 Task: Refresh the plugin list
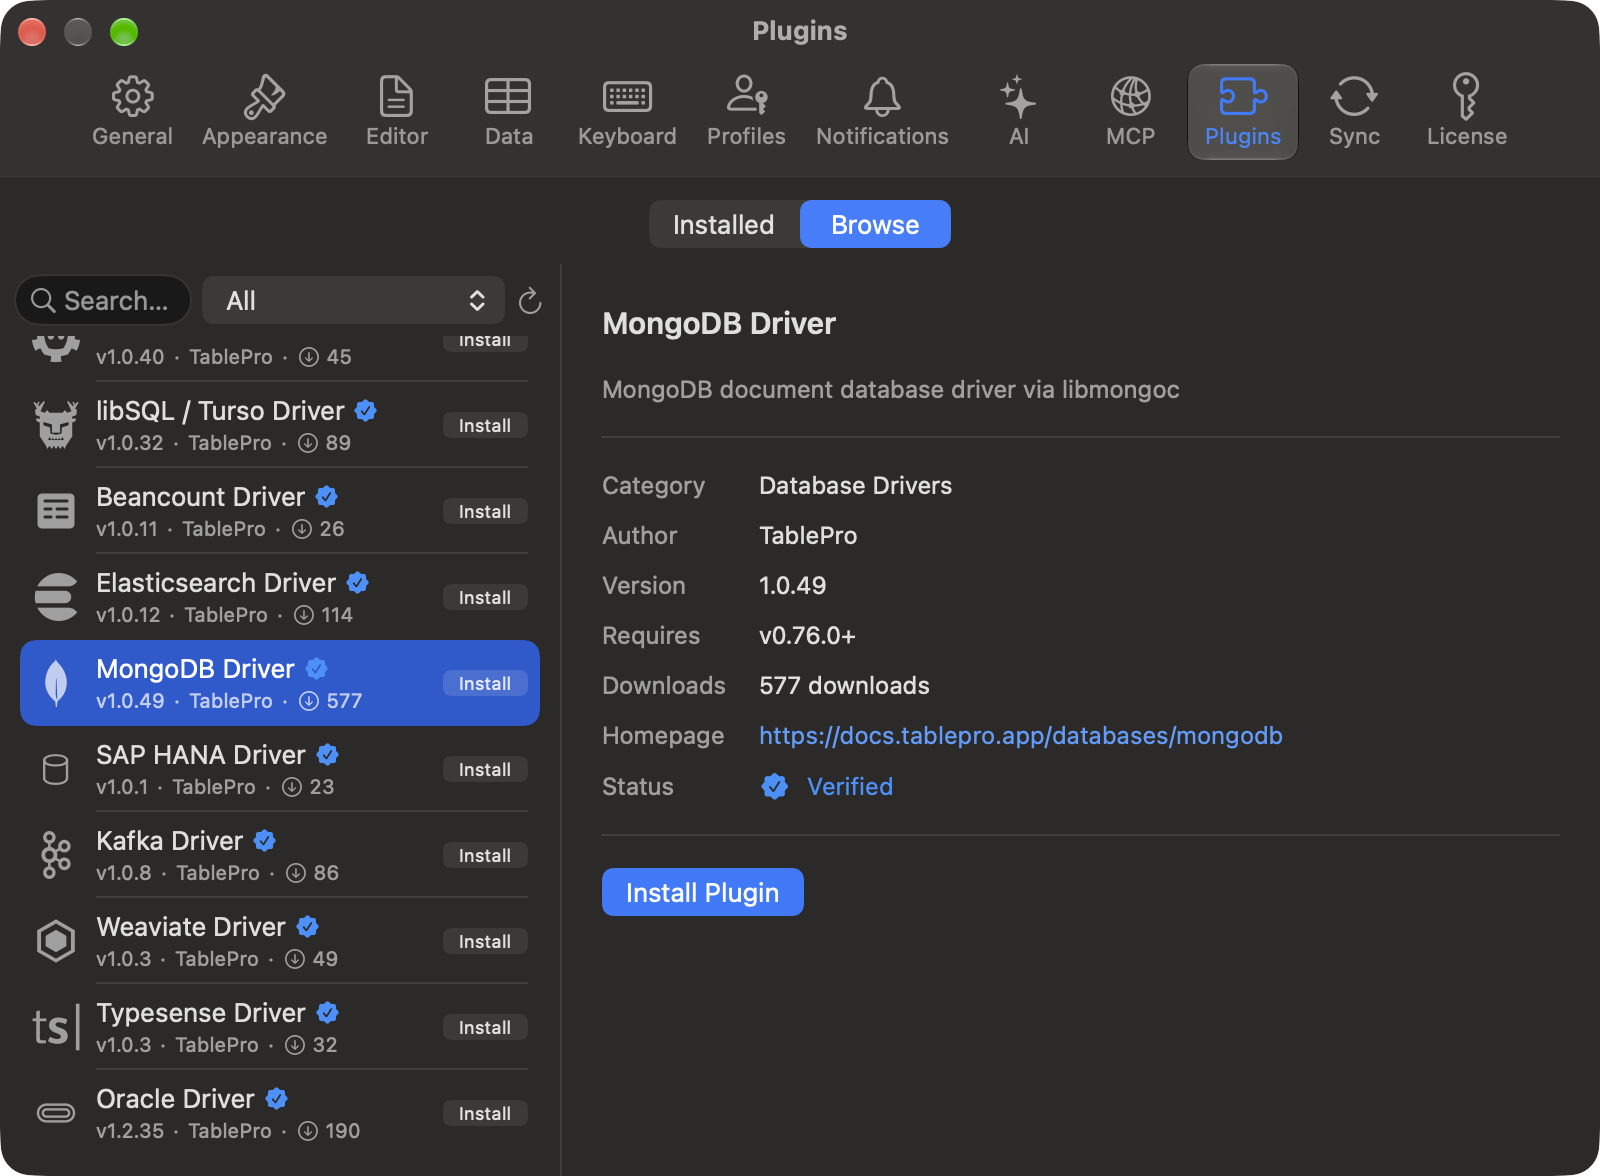[530, 301]
